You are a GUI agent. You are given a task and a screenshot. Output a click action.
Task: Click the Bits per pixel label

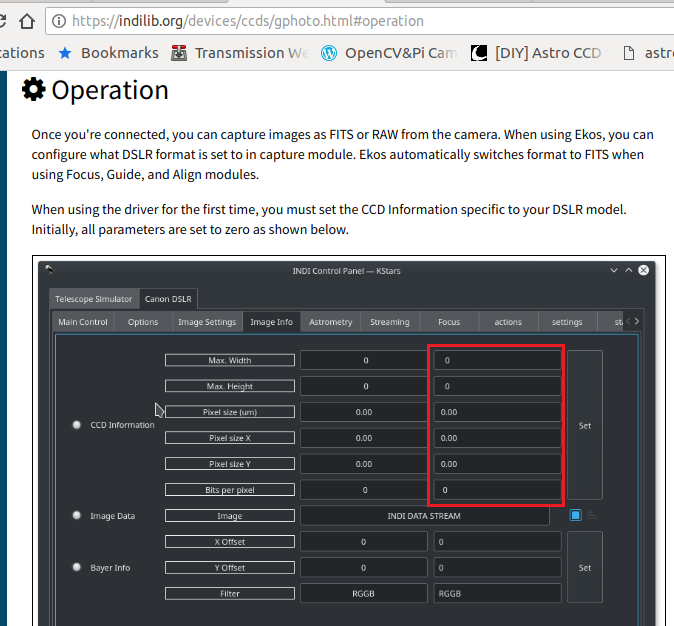230,490
